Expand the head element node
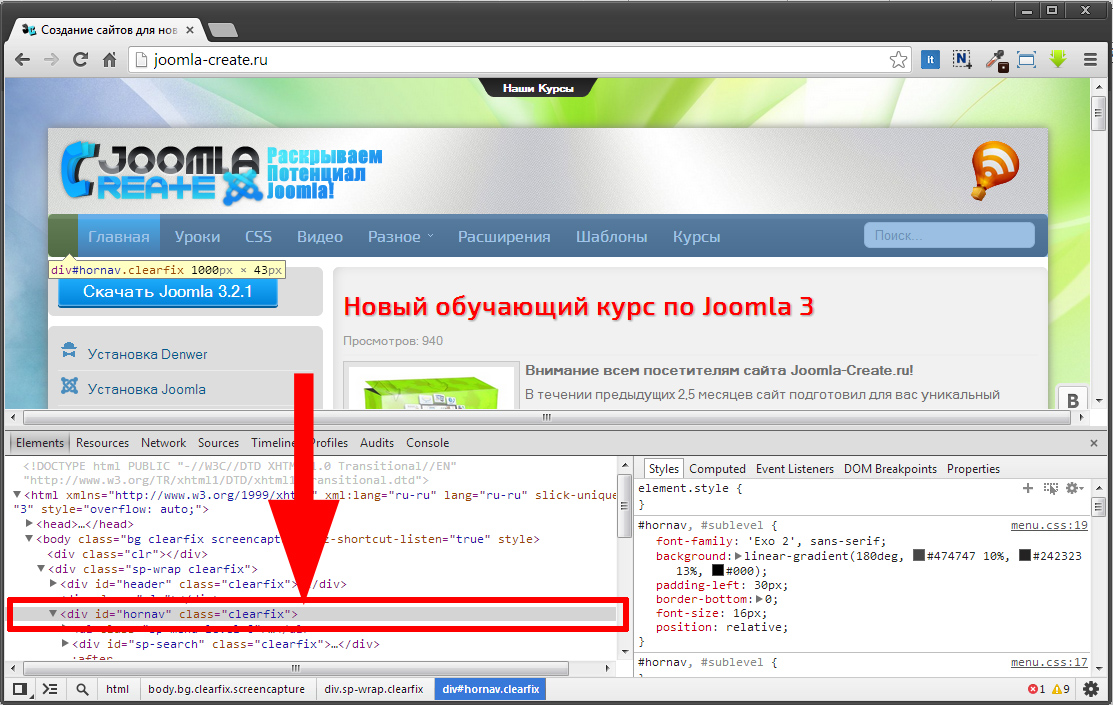The width and height of the screenshot is (1113, 705). coord(30,524)
